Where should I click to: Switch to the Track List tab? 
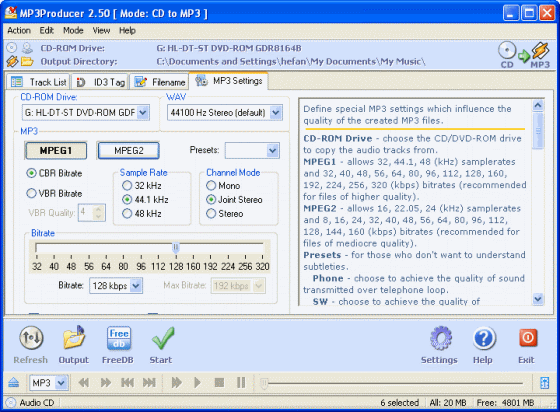[38, 82]
